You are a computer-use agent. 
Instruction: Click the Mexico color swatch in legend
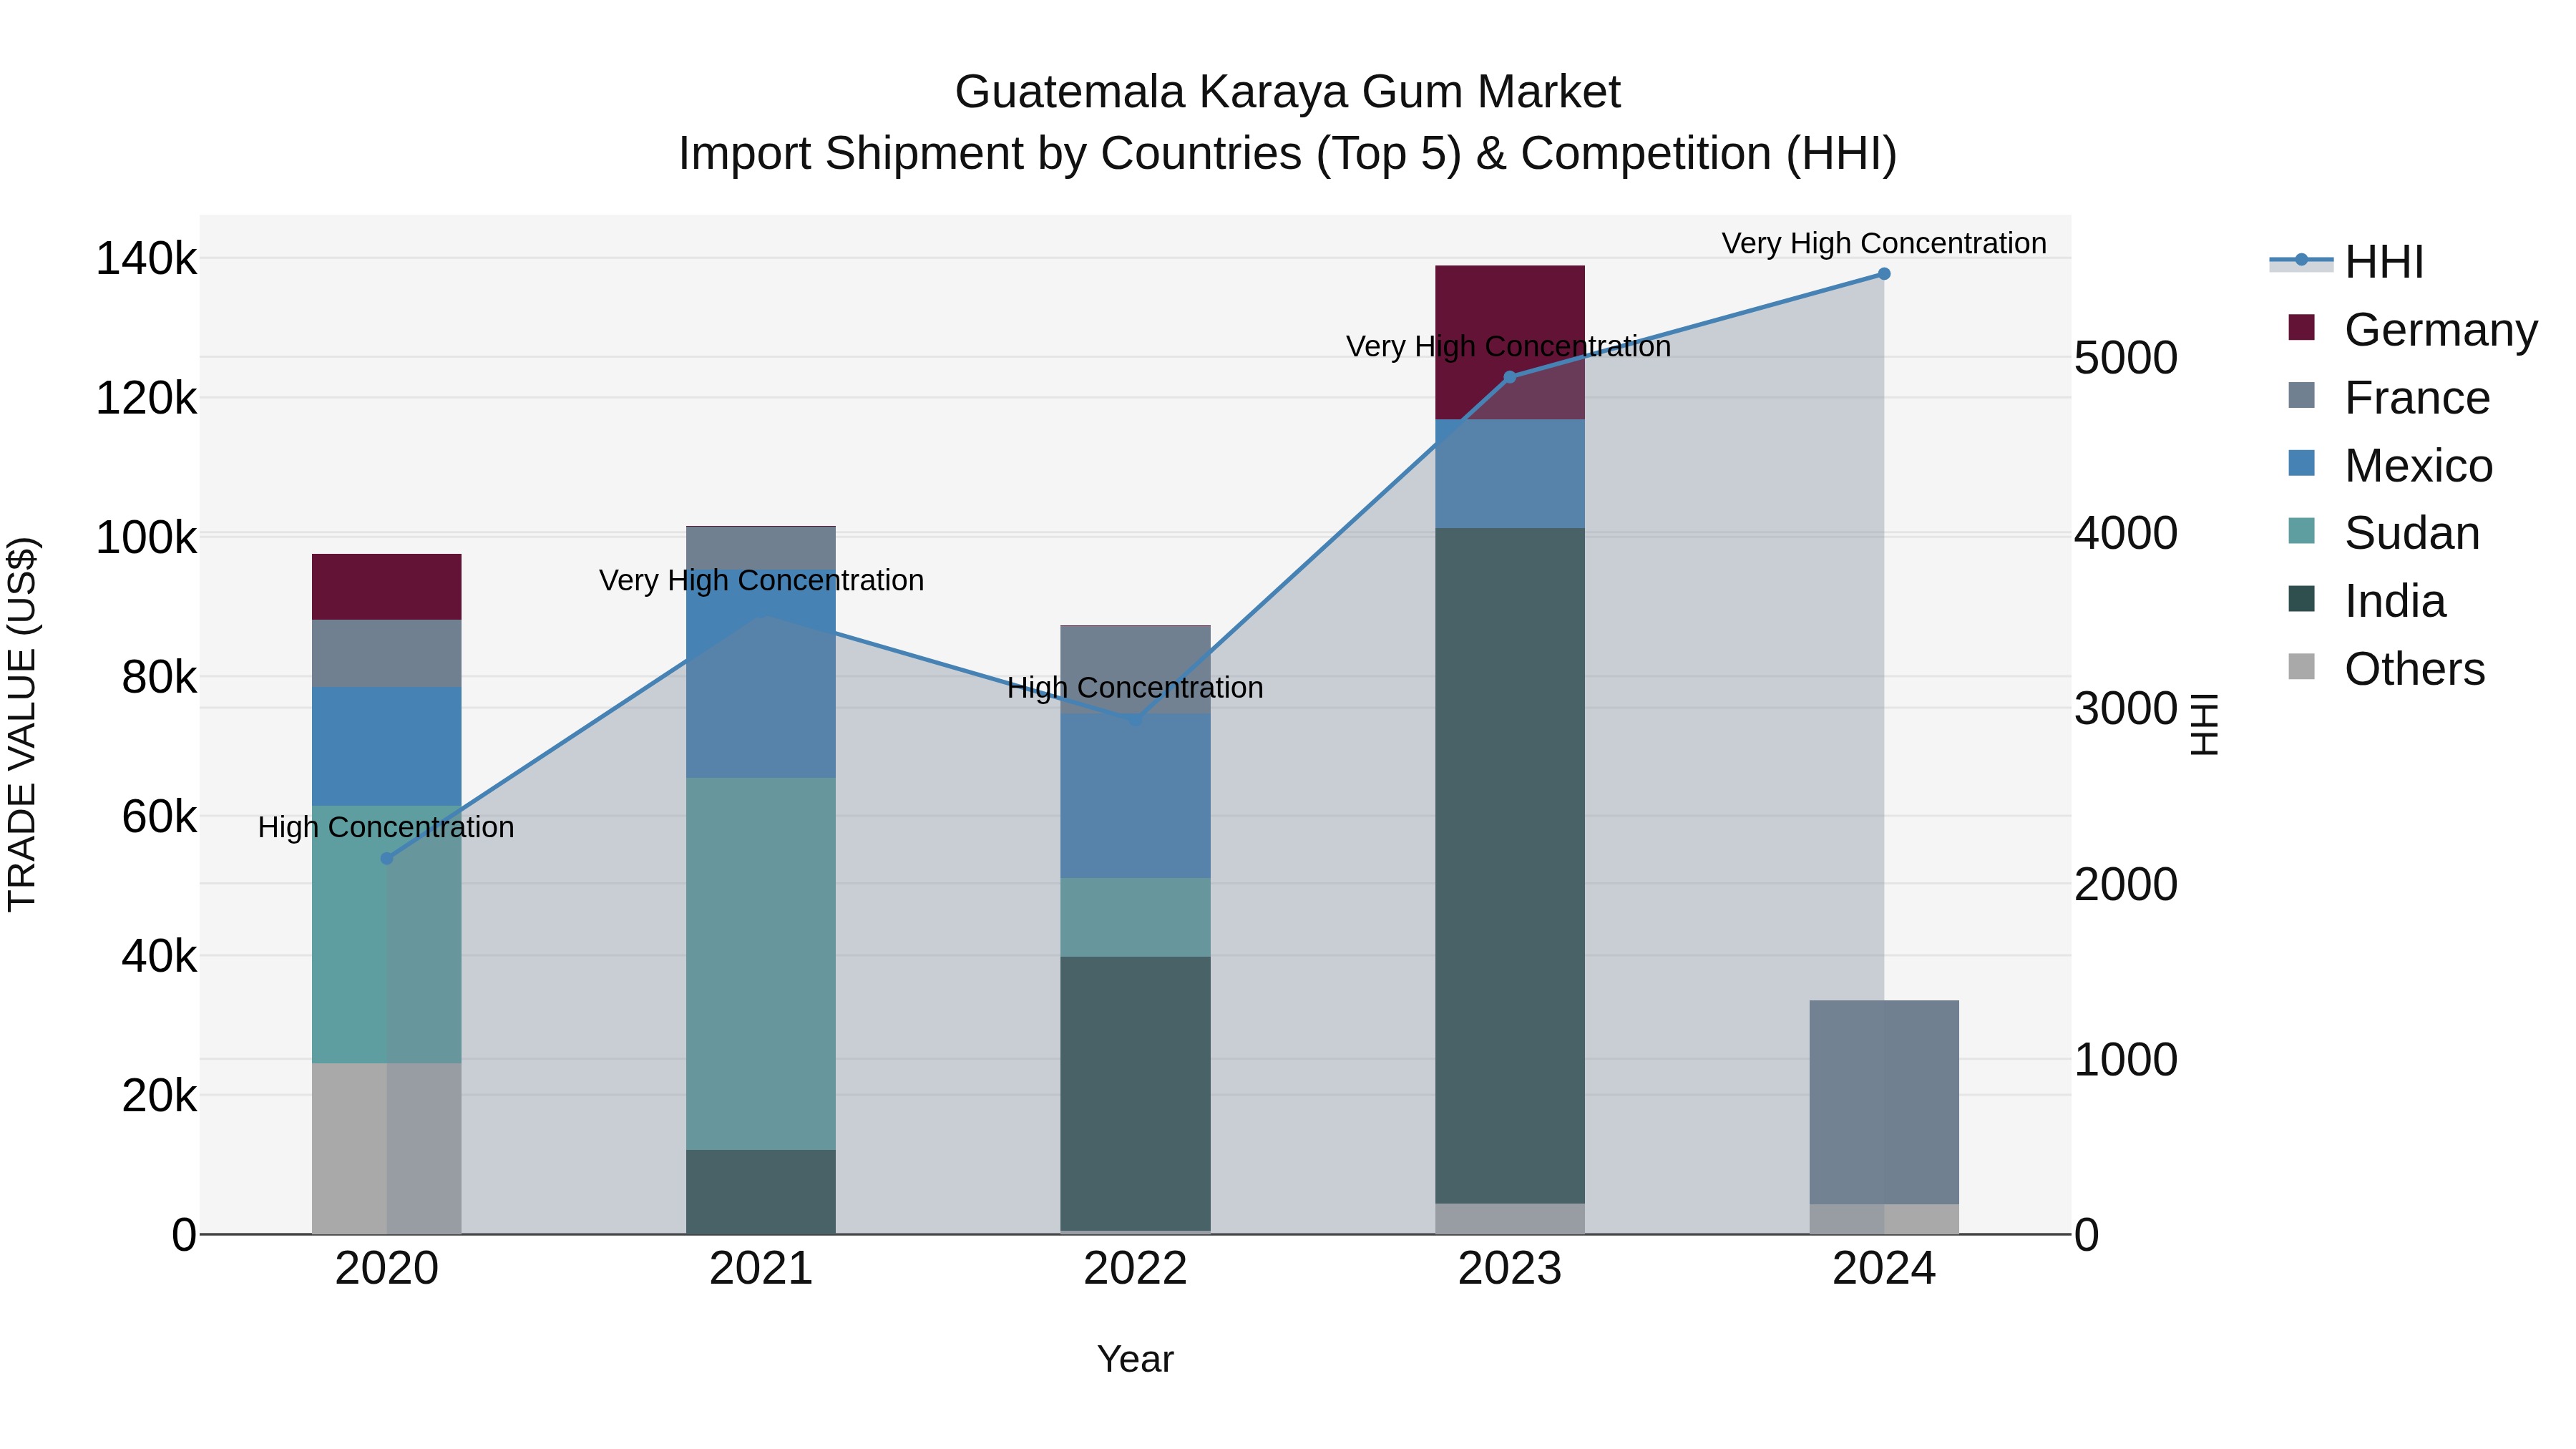coord(2302,463)
